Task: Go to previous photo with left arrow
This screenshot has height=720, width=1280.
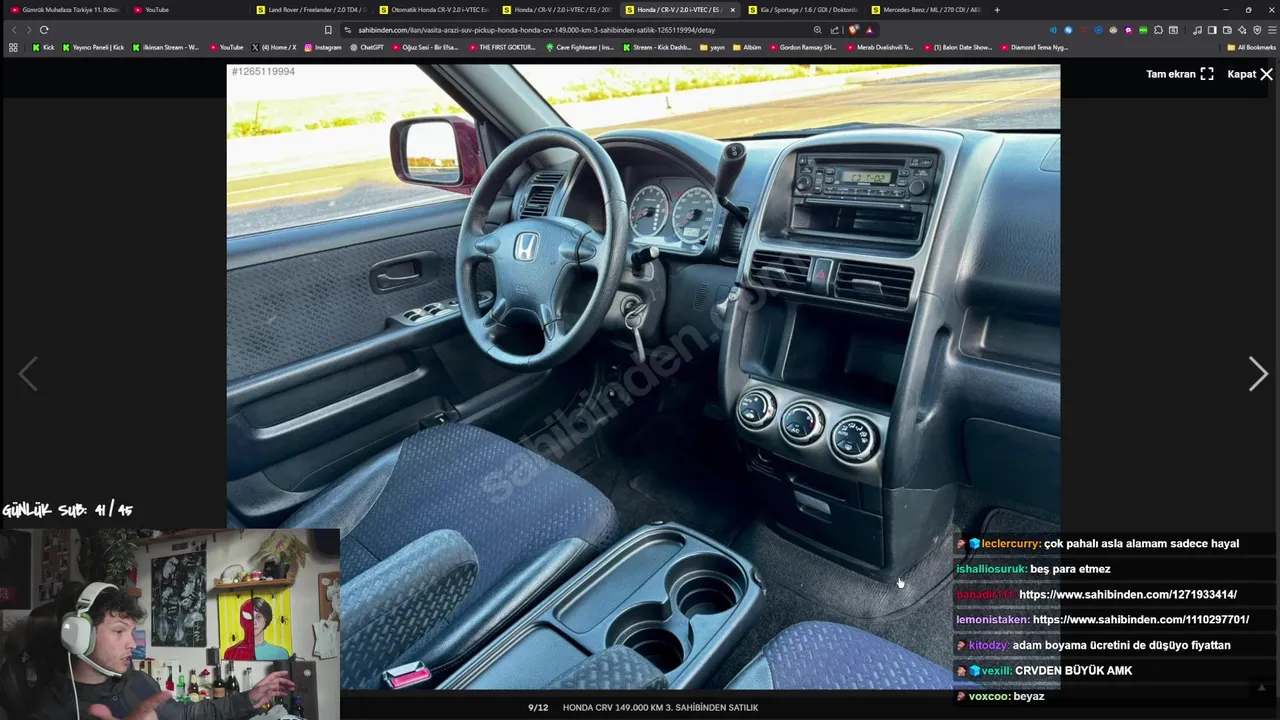Action: point(28,373)
